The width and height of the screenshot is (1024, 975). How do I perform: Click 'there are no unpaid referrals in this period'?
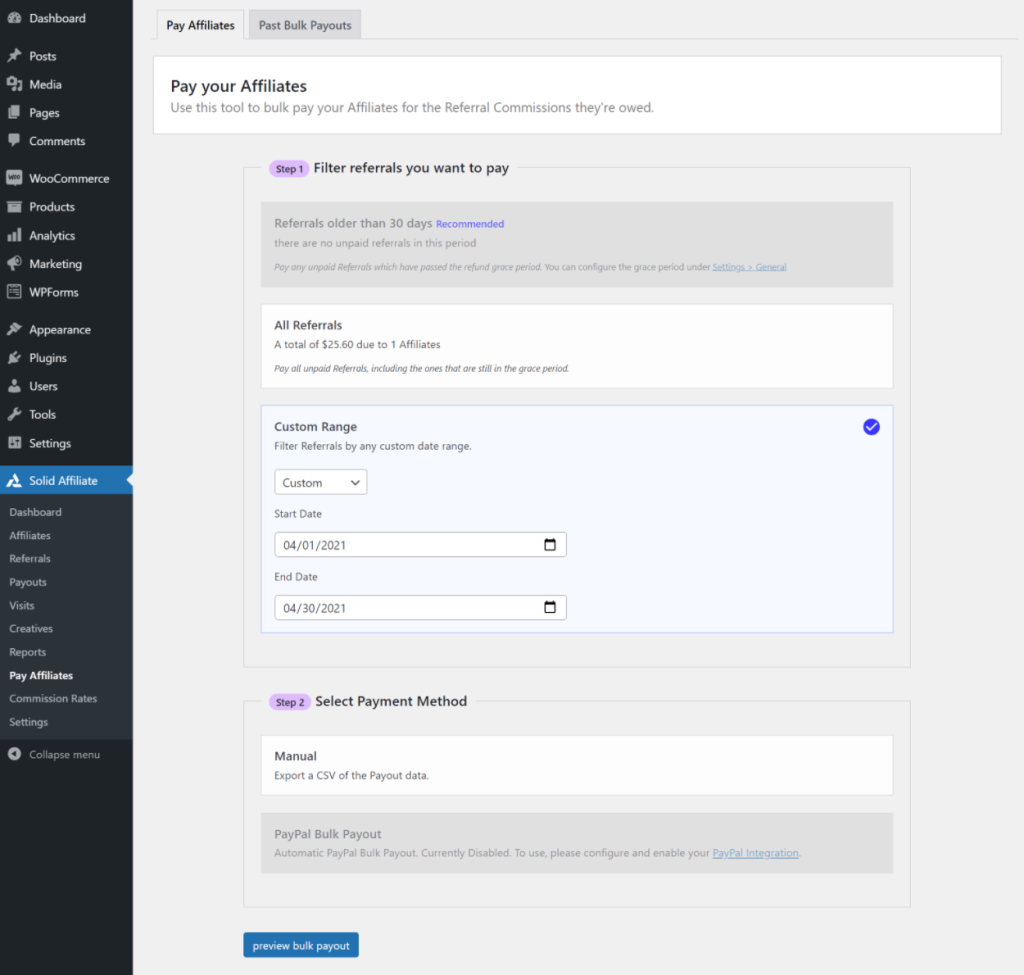point(375,243)
